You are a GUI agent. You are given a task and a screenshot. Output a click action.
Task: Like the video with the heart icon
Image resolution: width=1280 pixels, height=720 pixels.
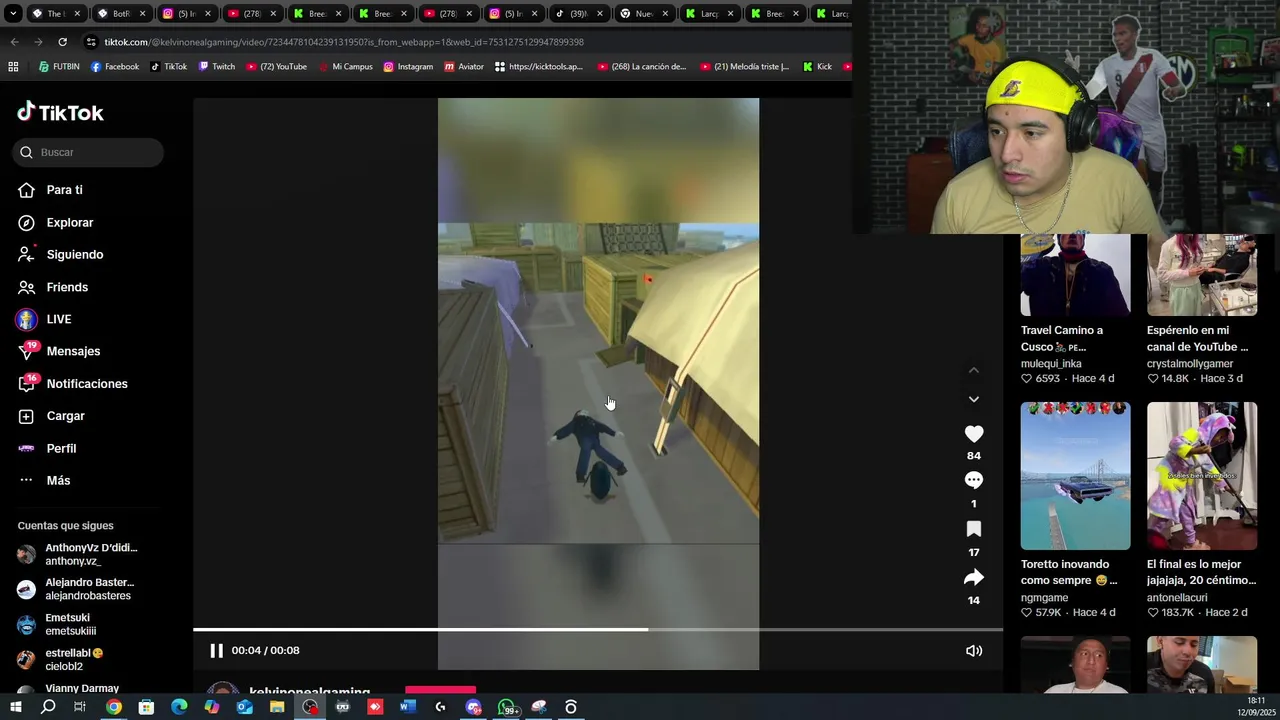[x=974, y=434]
